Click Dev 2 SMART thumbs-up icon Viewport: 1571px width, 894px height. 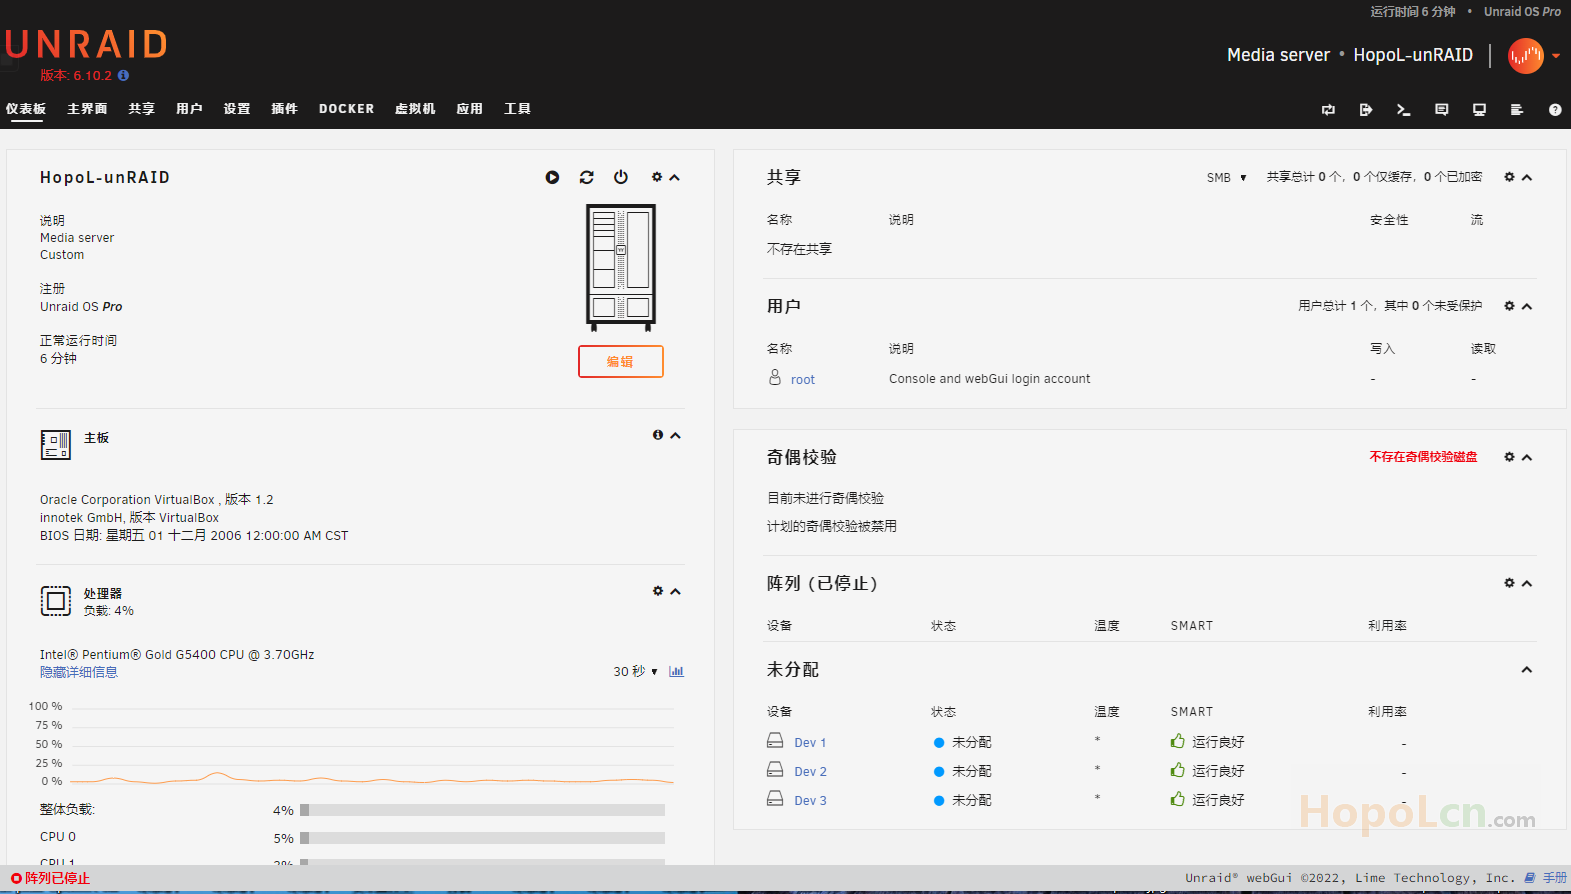click(x=1178, y=770)
